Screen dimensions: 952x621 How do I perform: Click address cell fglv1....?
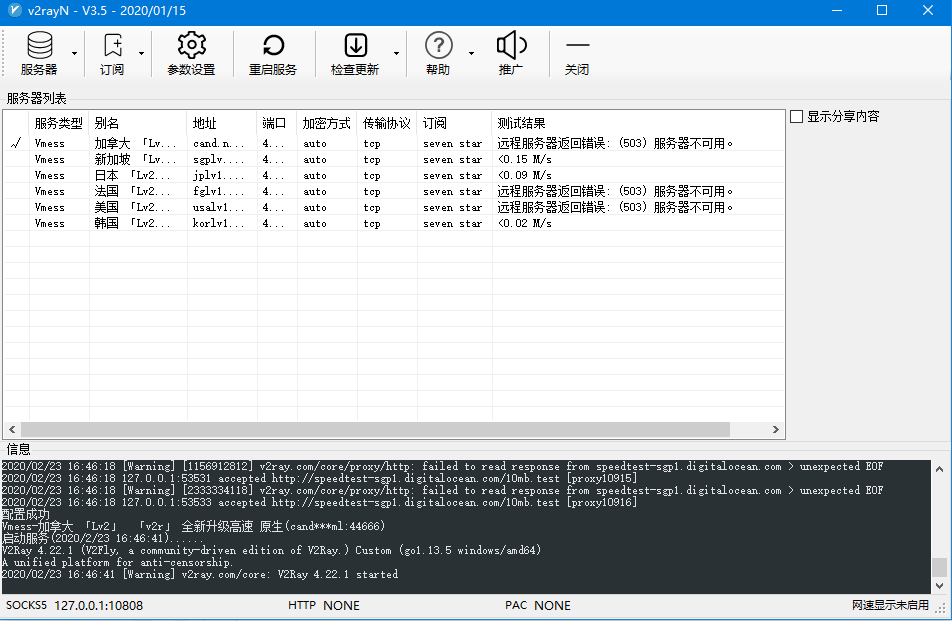pos(219,191)
